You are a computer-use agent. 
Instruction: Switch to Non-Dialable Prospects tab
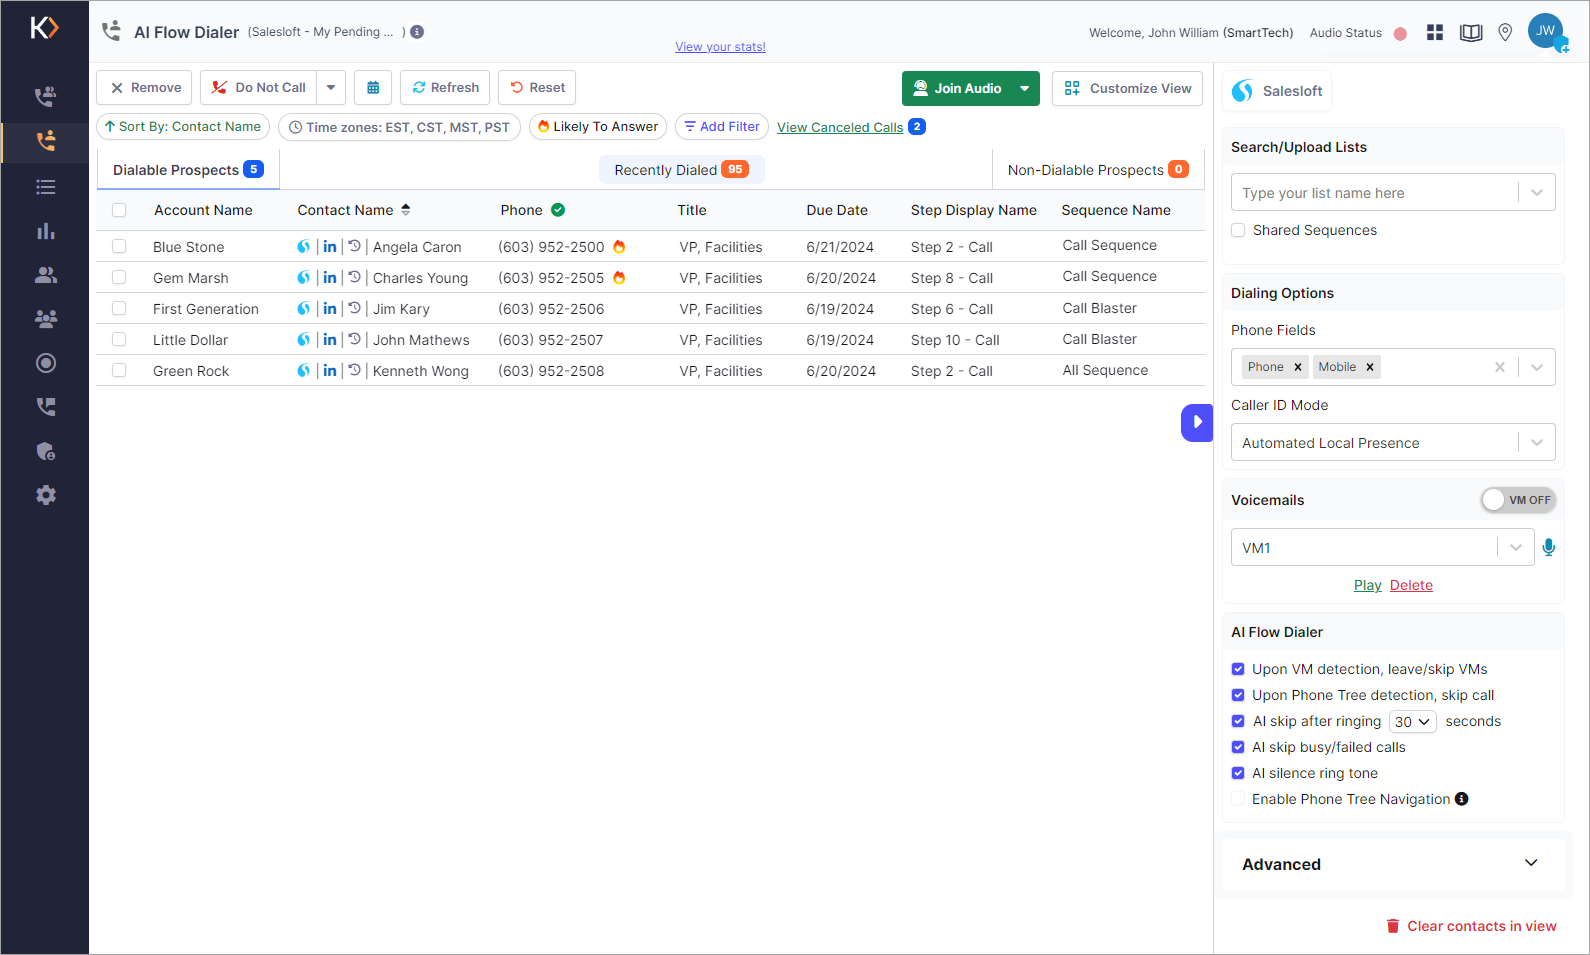click(x=1098, y=170)
